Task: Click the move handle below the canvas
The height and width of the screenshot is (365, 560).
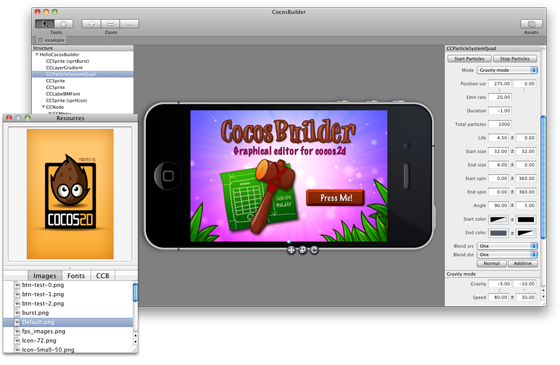Action: 291,250
